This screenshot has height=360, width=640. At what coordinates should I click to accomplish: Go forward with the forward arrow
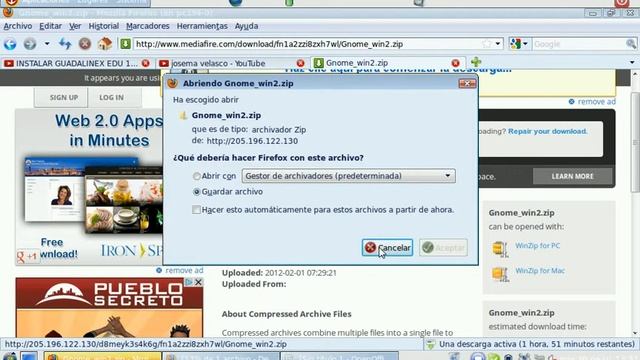[x=30, y=44]
